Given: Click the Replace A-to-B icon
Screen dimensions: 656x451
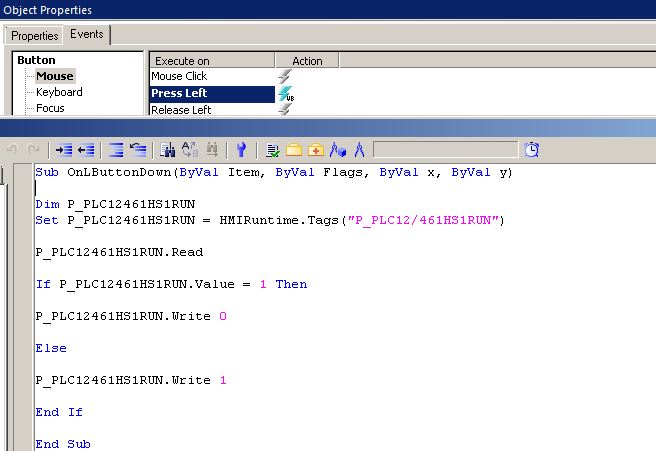Looking at the screenshot, I should [190, 149].
